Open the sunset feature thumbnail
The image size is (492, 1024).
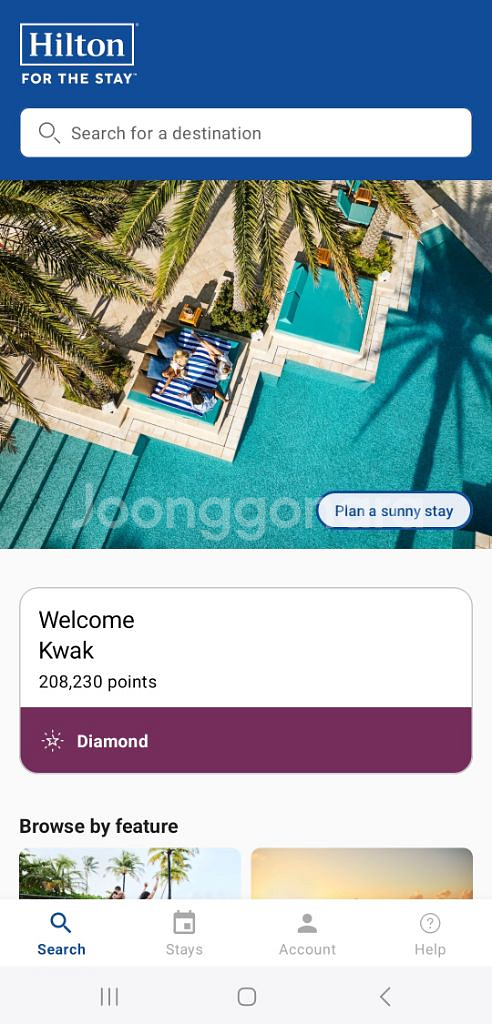[361, 873]
